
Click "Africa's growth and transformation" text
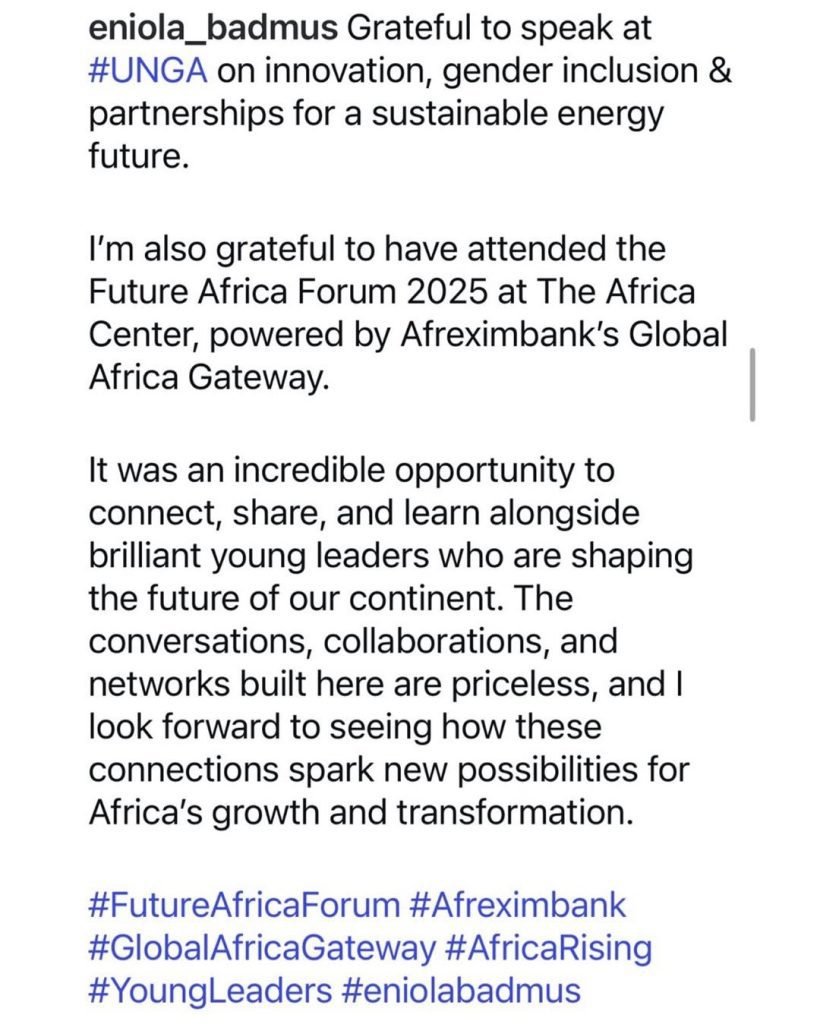[x=361, y=812]
